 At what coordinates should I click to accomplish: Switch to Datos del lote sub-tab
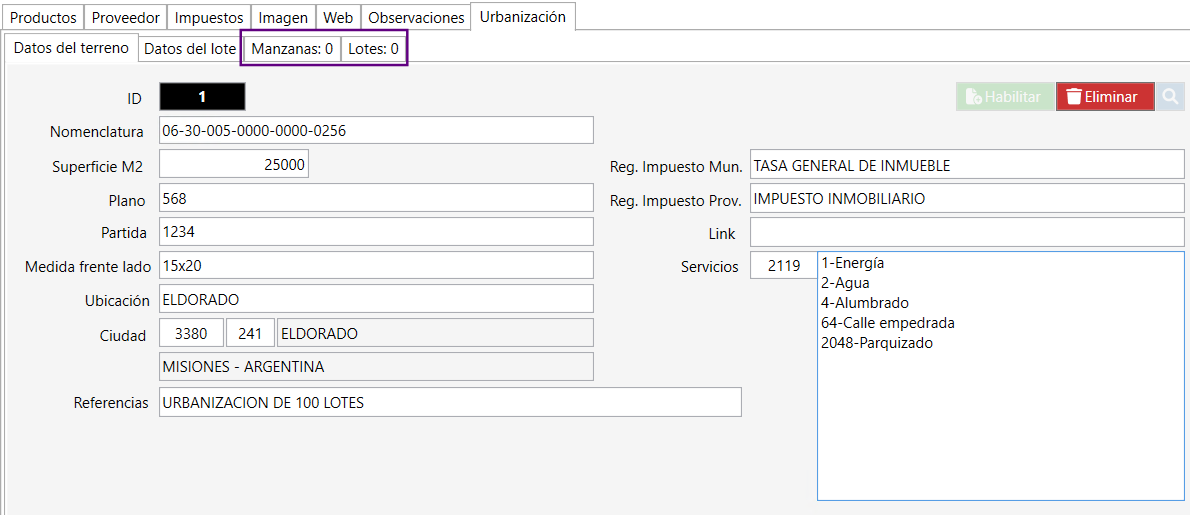click(x=190, y=48)
